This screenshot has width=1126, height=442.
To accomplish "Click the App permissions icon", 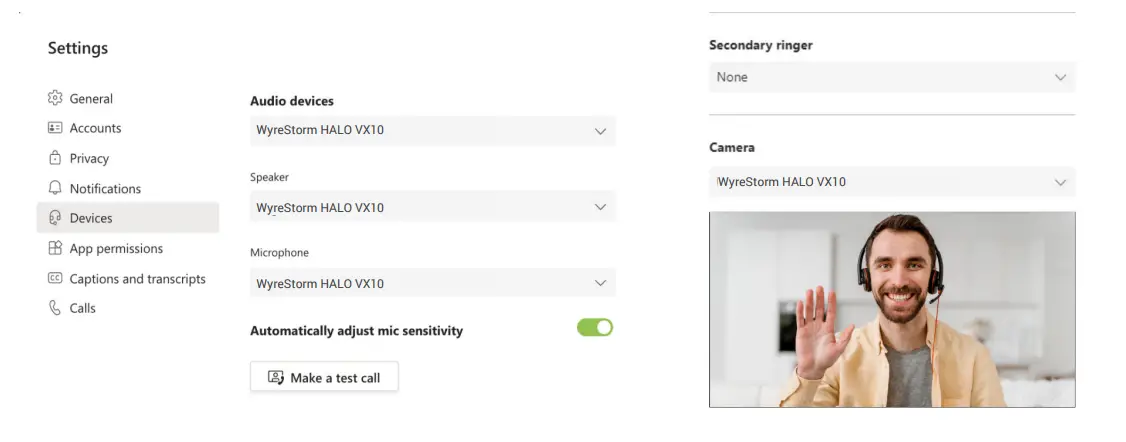I will coord(55,248).
